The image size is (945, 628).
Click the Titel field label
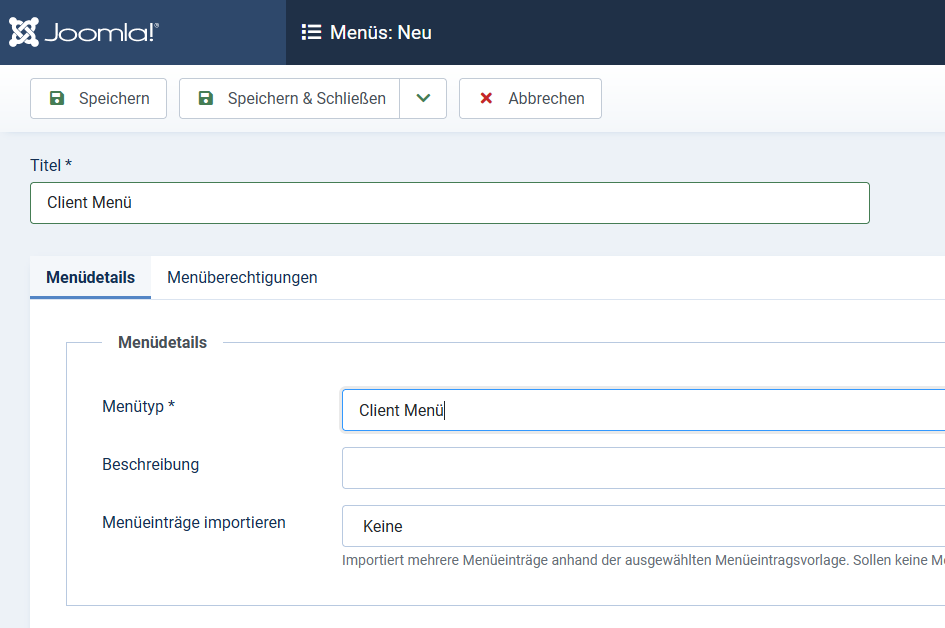coord(51,164)
